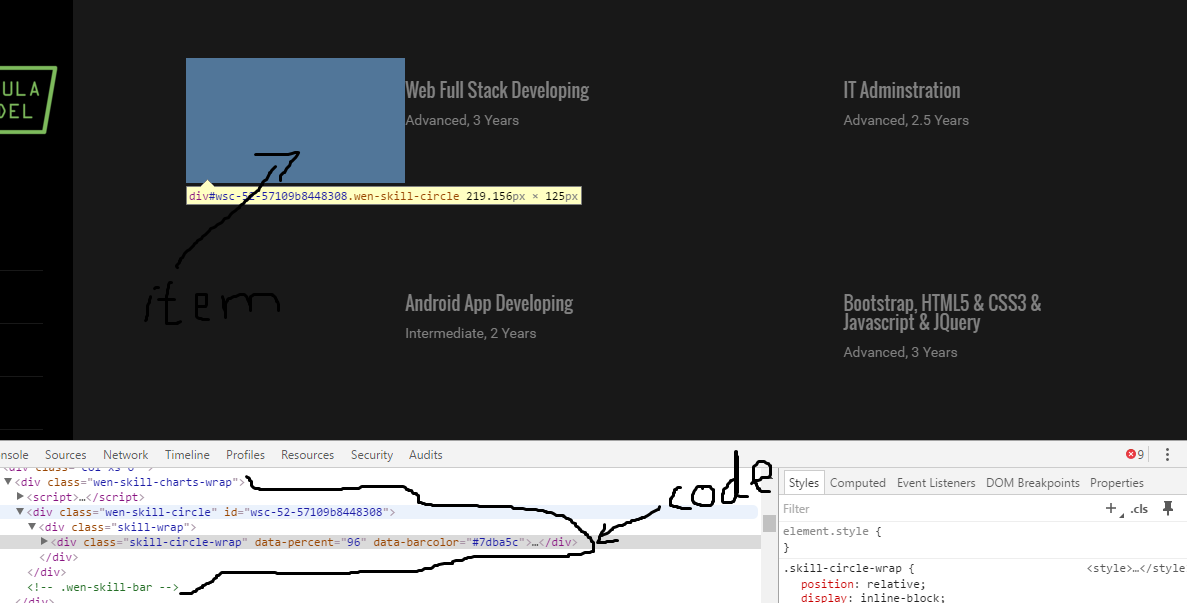Screen dimensions: 1187x603
Task: Click the Elements panel vertical scrollbar thumb
Action: tap(769, 523)
